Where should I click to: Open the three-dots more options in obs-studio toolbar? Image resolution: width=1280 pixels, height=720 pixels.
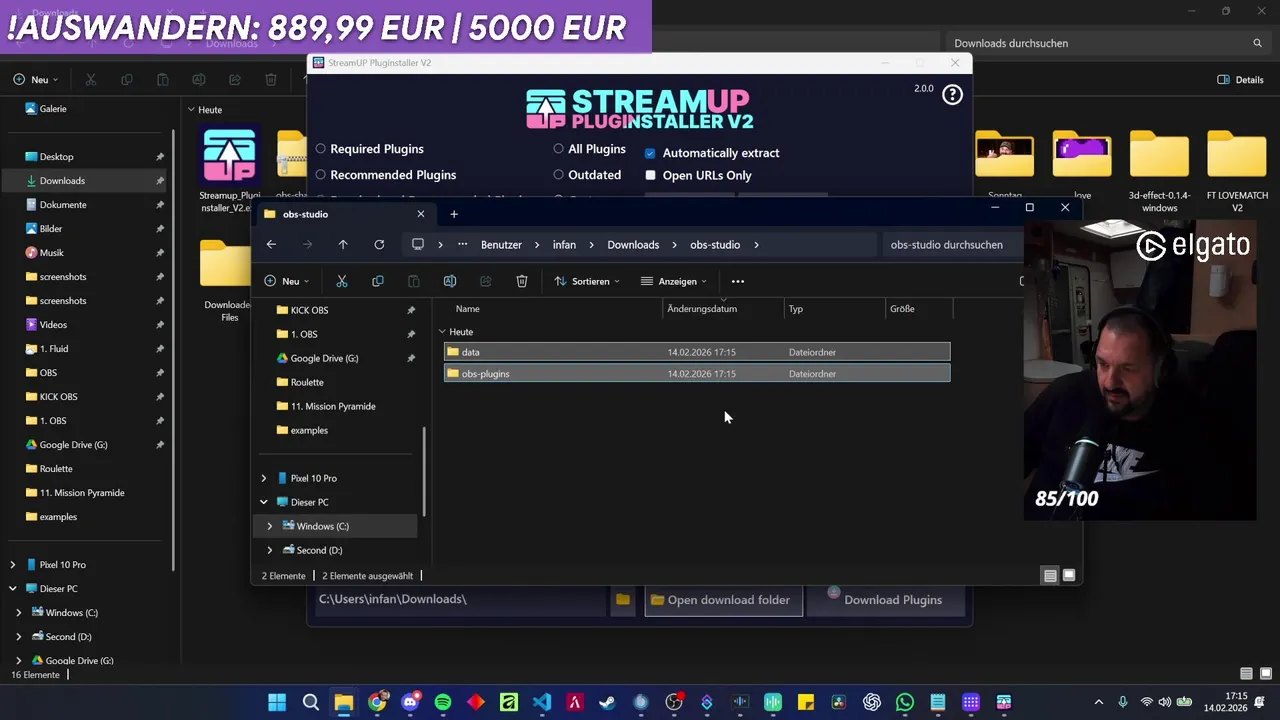point(738,281)
